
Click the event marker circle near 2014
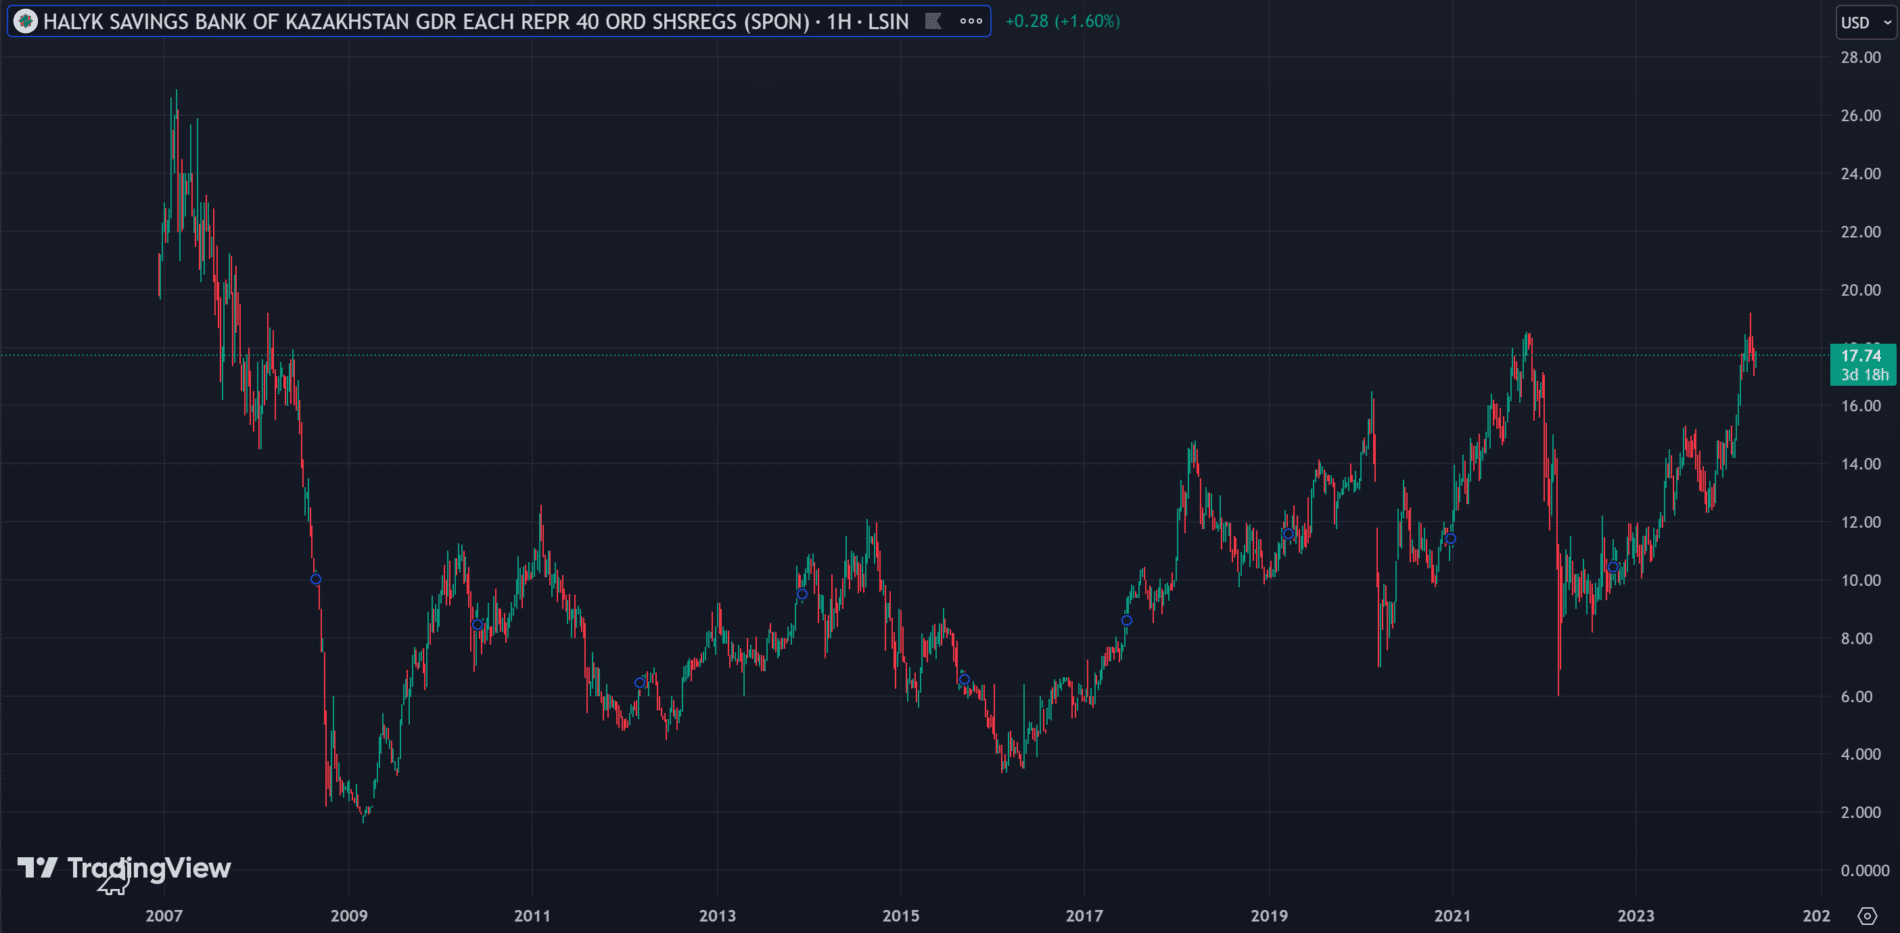click(802, 594)
